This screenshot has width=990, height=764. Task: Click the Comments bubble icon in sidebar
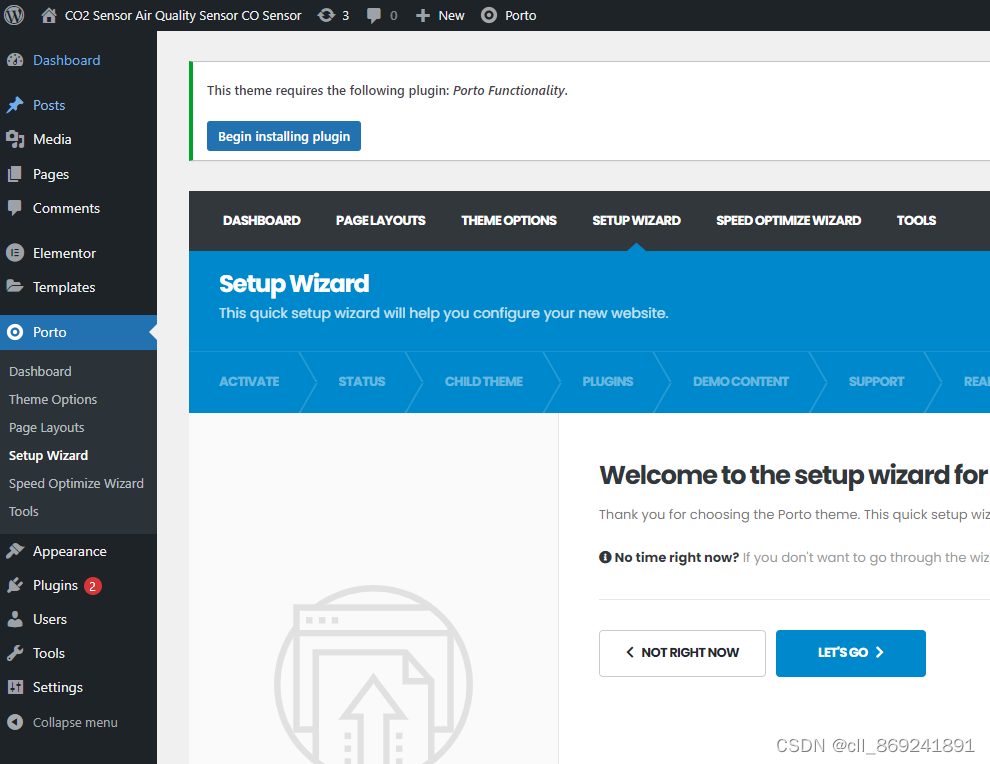click(x=15, y=208)
